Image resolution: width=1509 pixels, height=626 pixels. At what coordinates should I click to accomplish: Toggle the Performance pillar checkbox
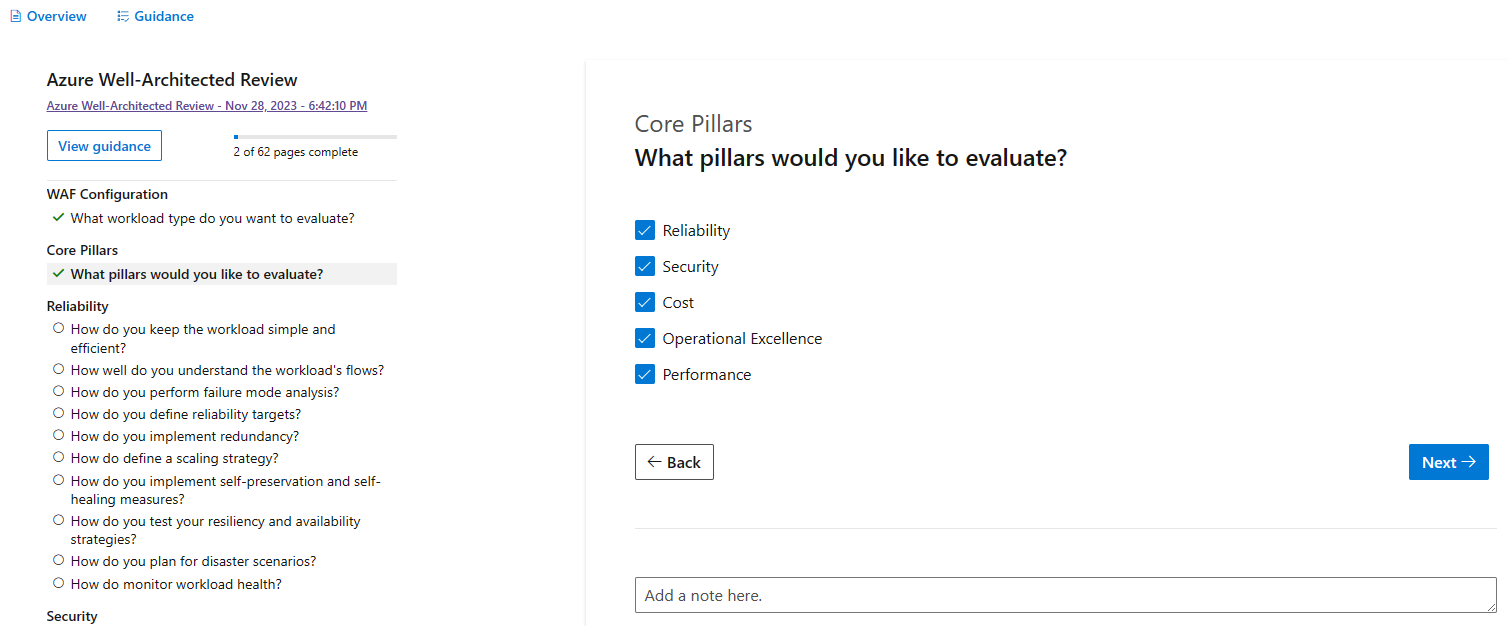(644, 374)
